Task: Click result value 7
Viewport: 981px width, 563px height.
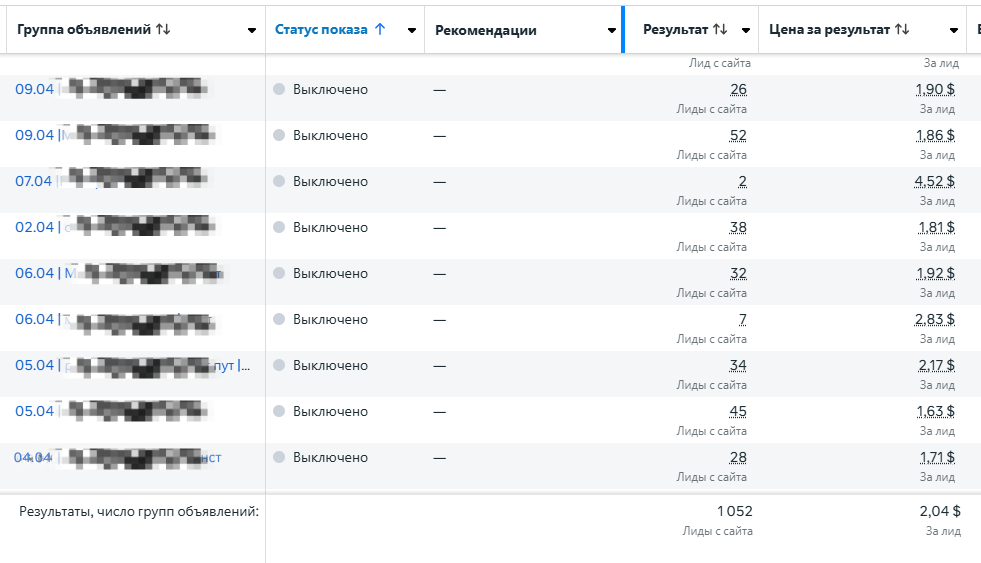Action: click(743, 320)
